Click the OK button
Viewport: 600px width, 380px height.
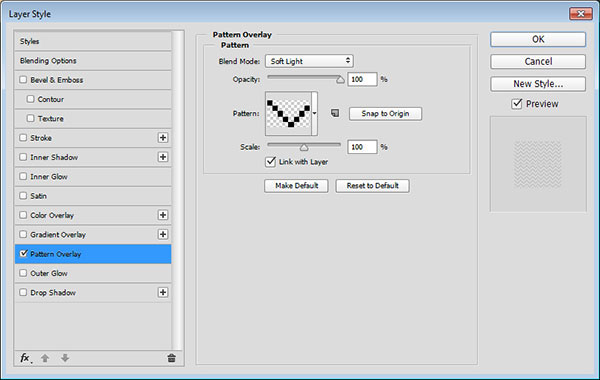(538, 39)
